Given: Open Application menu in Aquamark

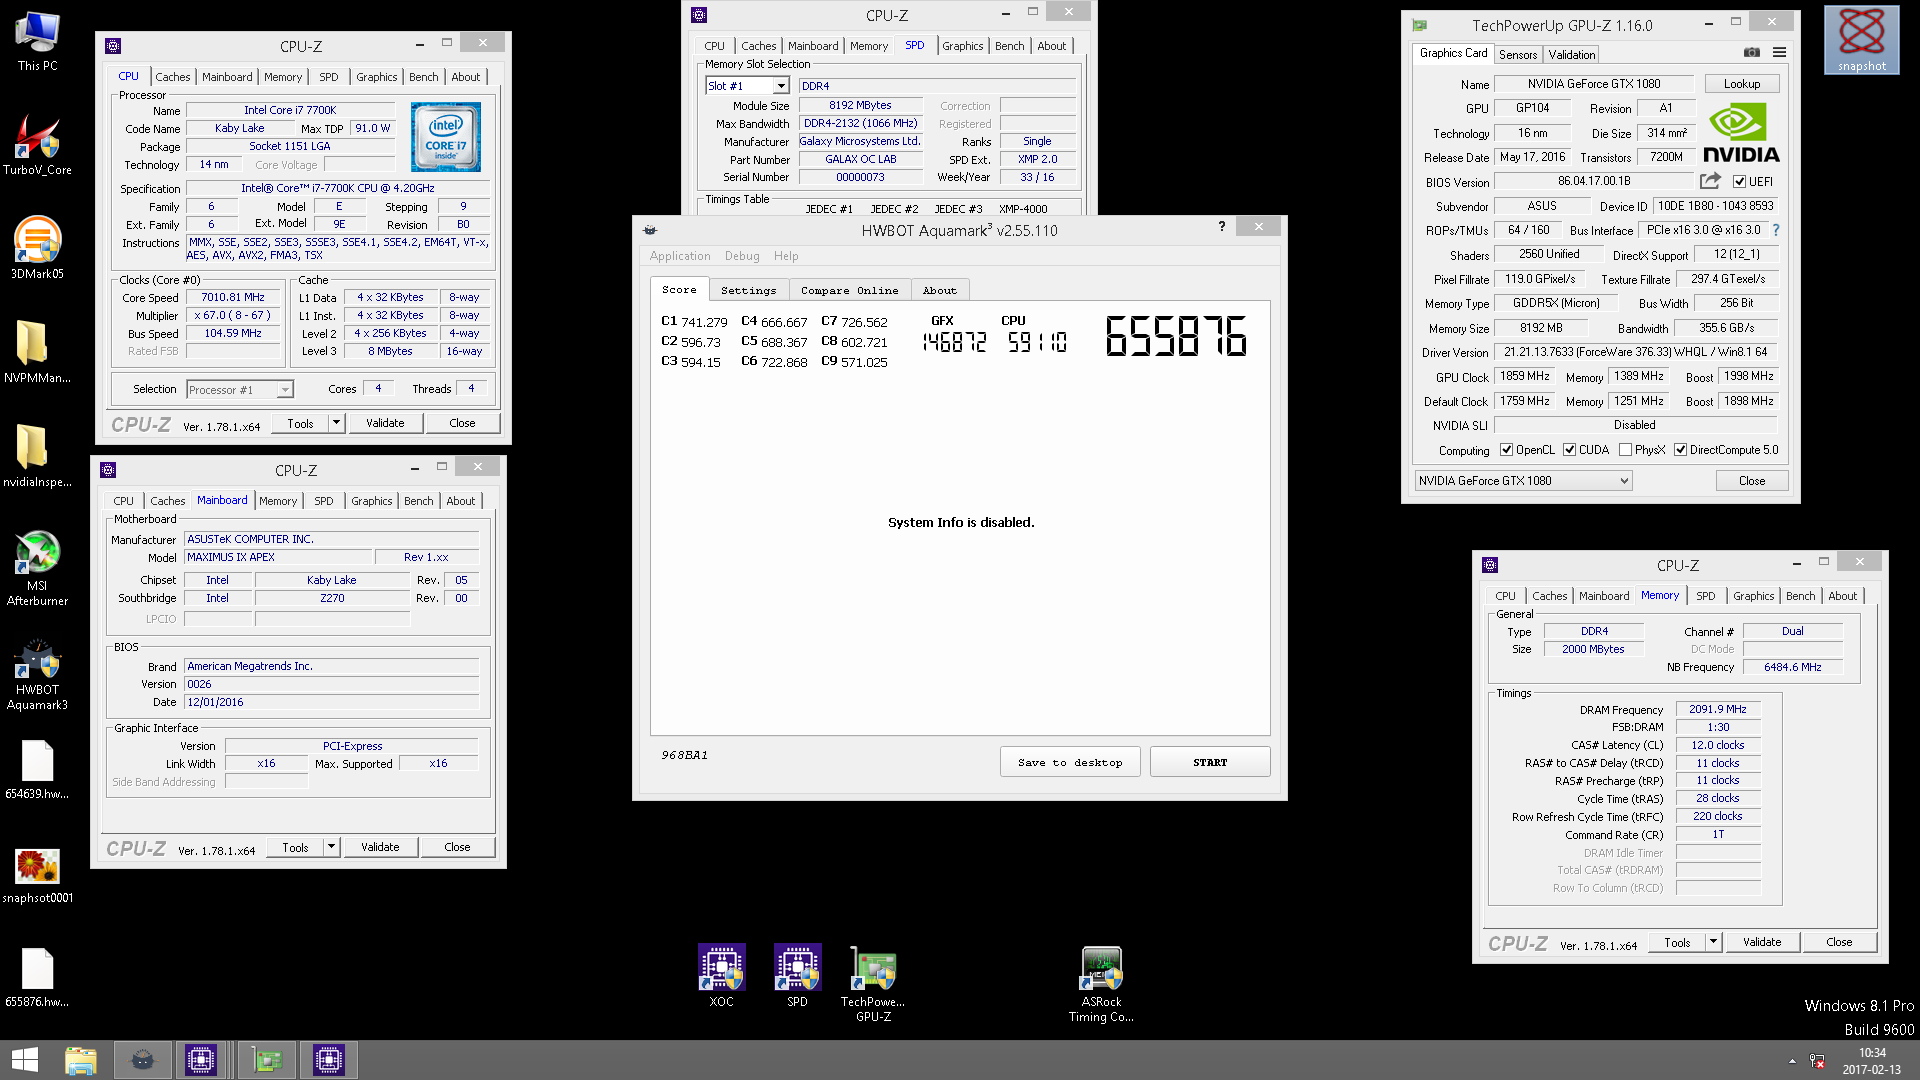Looking at the screenshot, I should (x=680, y=256).
